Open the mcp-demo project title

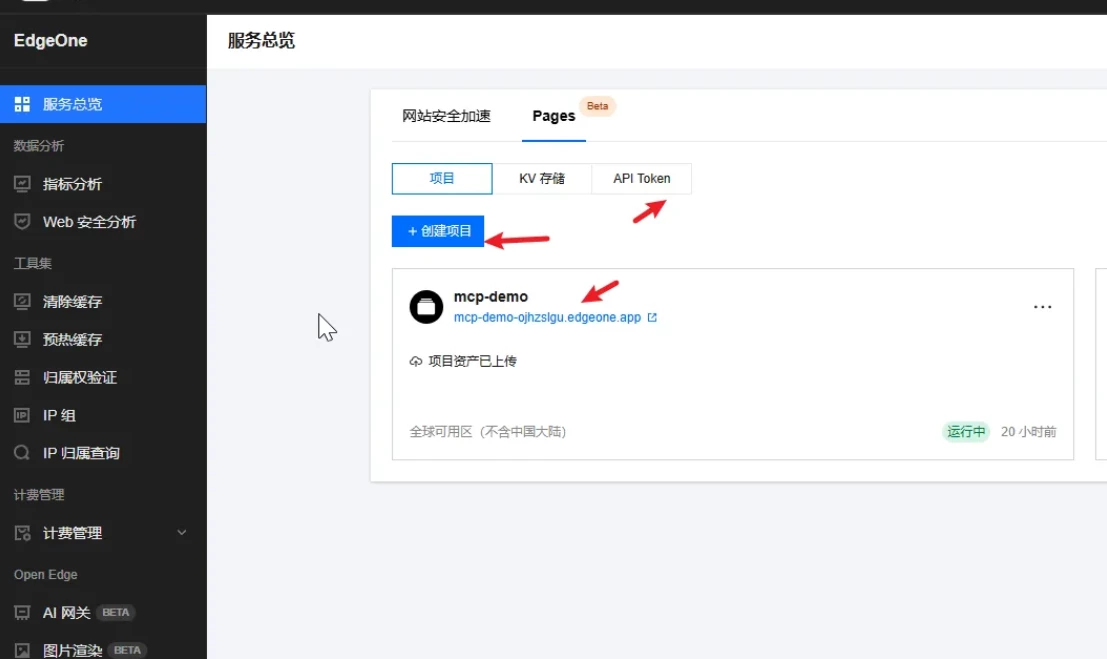tap(491, 297)
